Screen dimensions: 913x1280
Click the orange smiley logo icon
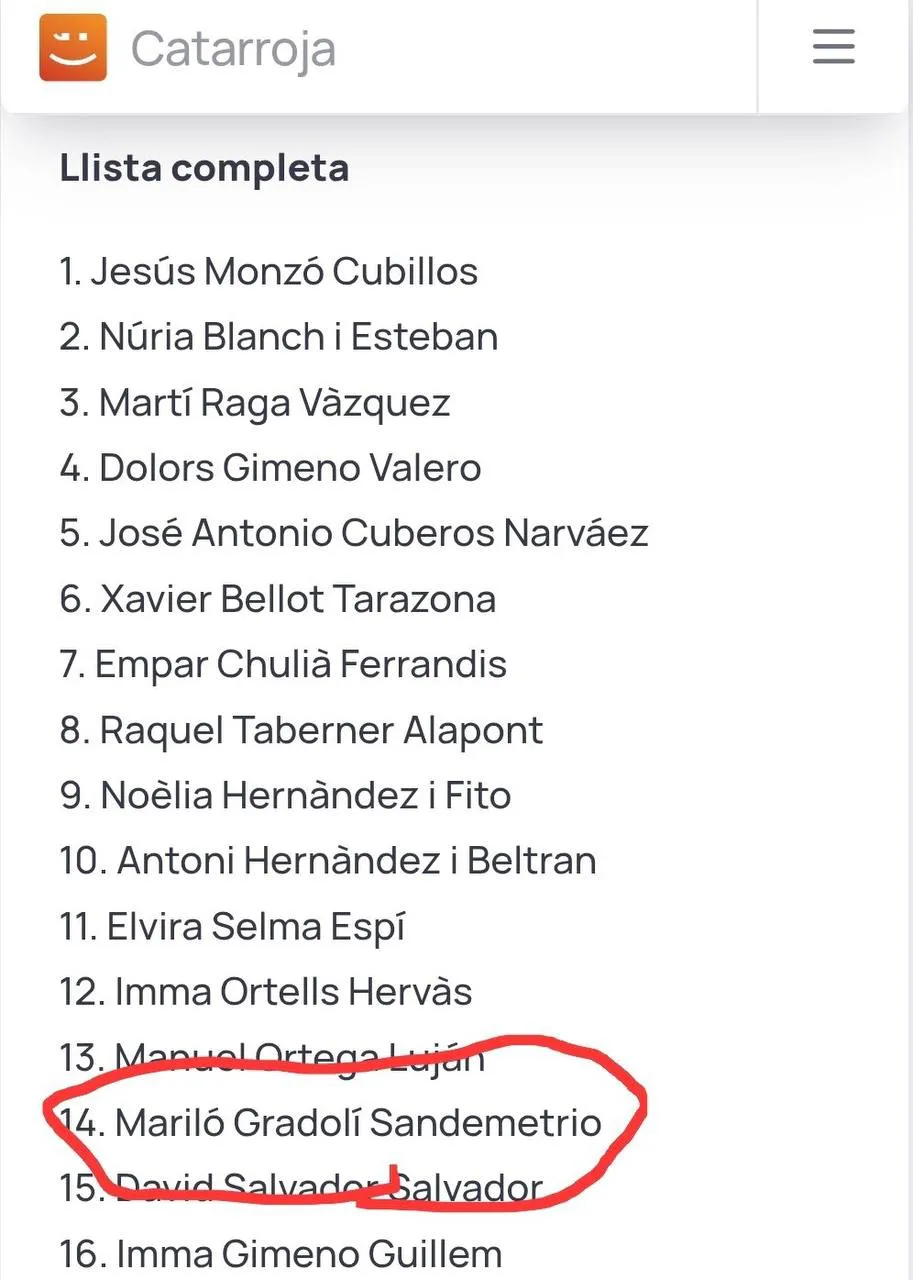pyautogui.click(x=73, y=47)
